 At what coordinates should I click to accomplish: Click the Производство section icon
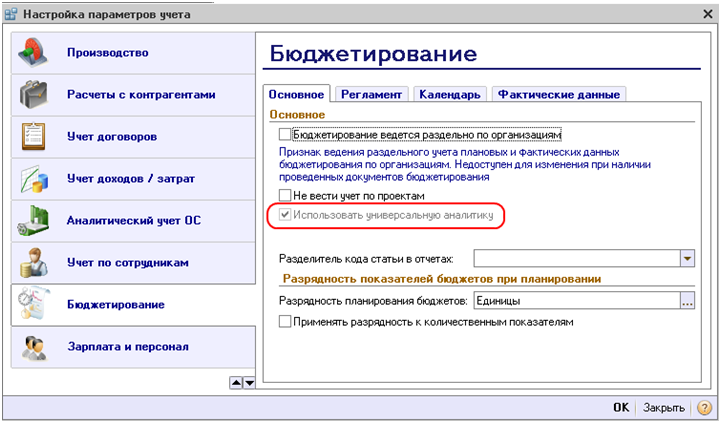click(x=34, y=53)
